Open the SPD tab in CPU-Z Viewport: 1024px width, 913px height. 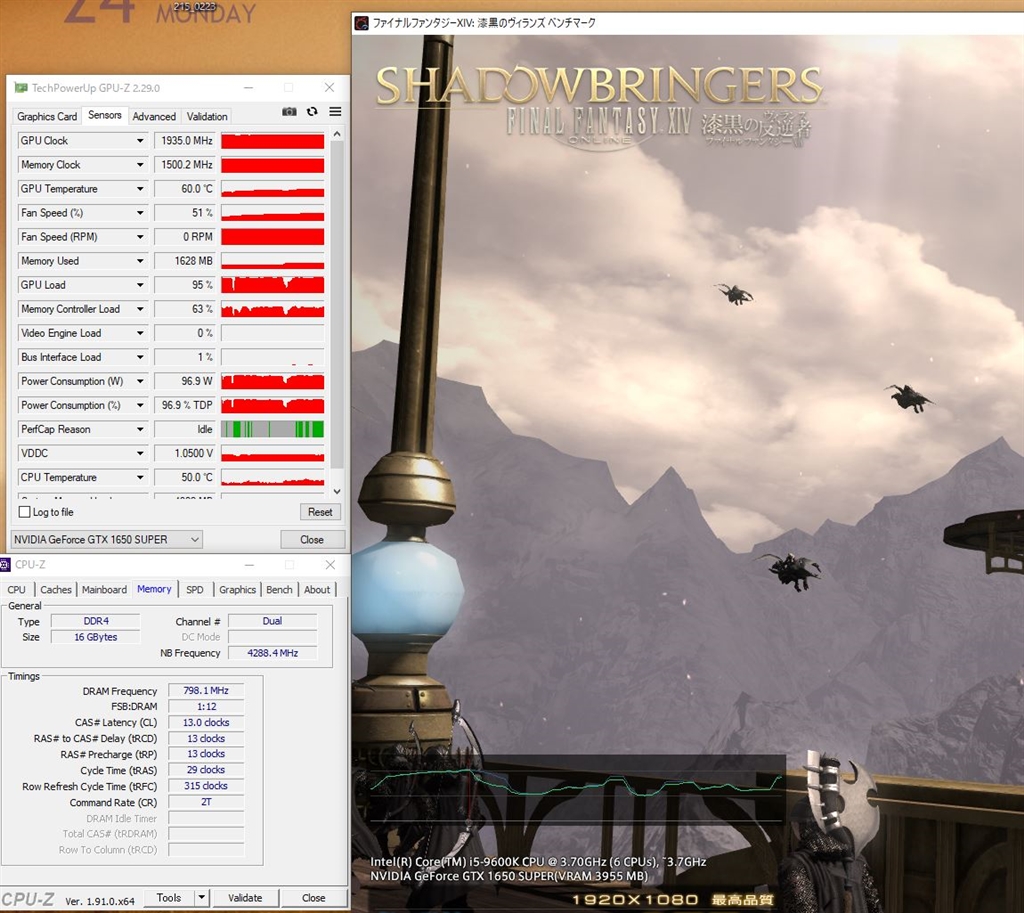[x=195, y=589]
